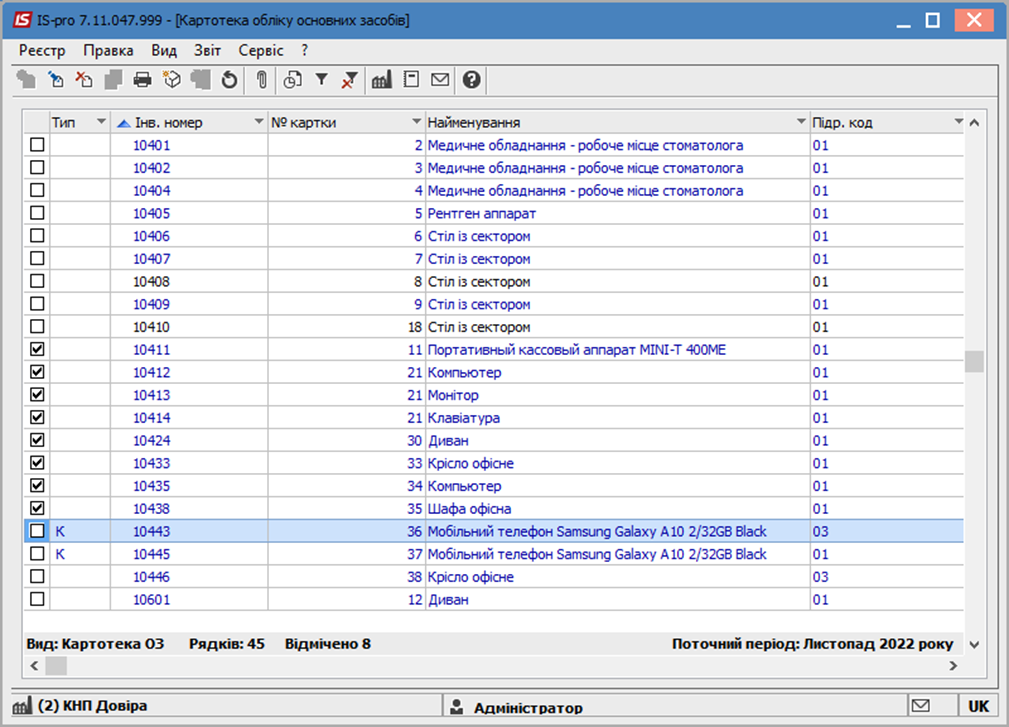Click the envelope icon in the toolbar
This screenshot has height=727, width=1009.
coord(440,80)
